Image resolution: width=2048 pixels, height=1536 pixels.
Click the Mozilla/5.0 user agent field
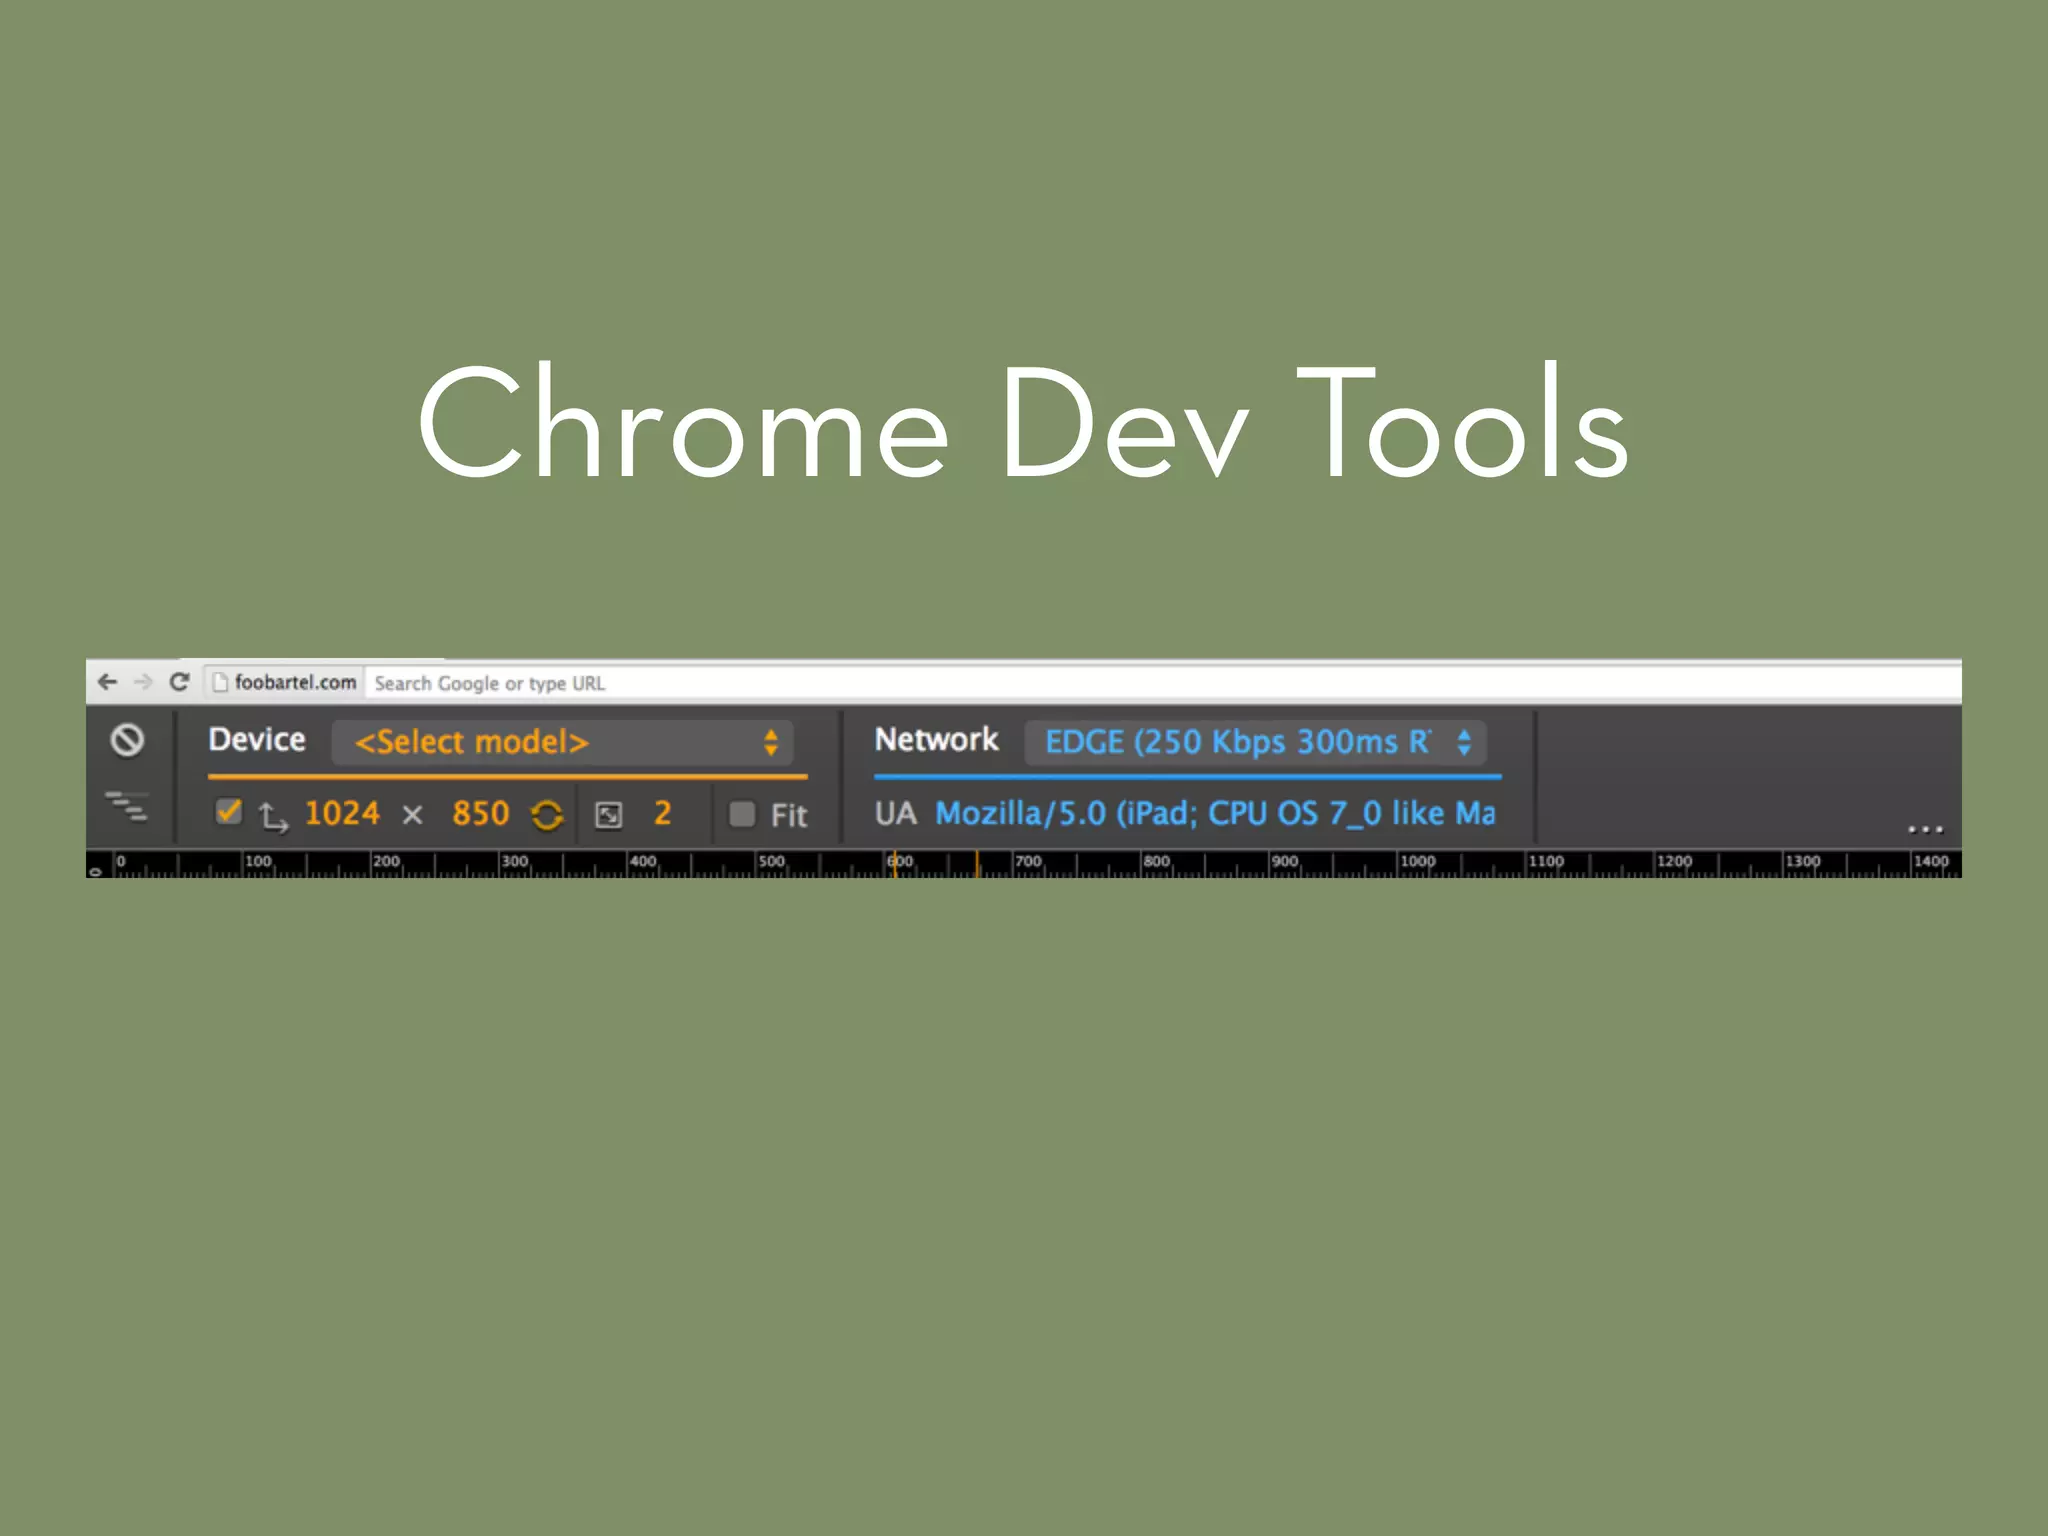(1215, 813)
